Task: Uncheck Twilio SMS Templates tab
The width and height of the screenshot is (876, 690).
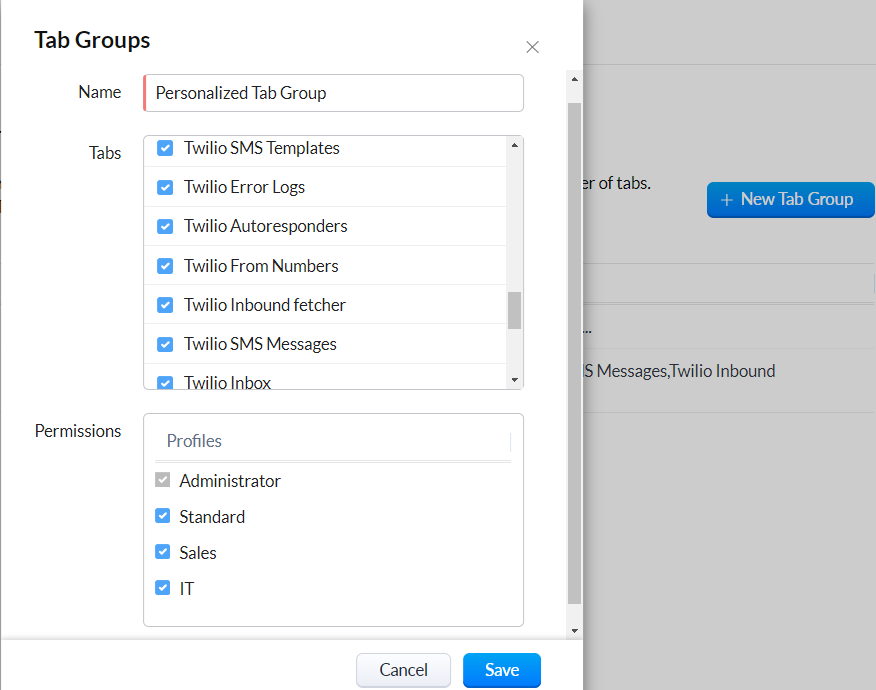Action: 165,148
